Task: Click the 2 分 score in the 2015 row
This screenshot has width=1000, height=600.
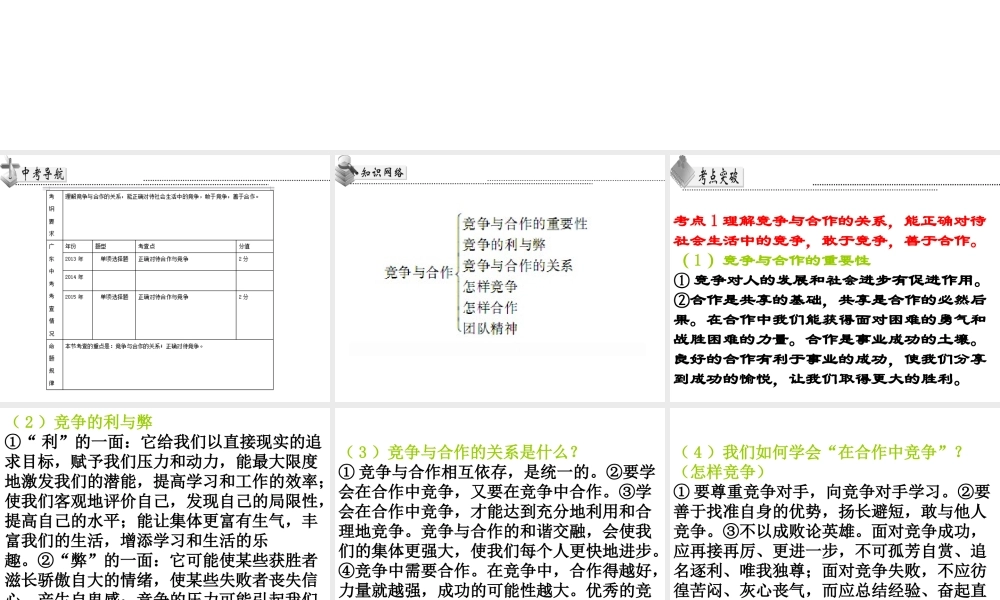Action: (x=244, y=297)
